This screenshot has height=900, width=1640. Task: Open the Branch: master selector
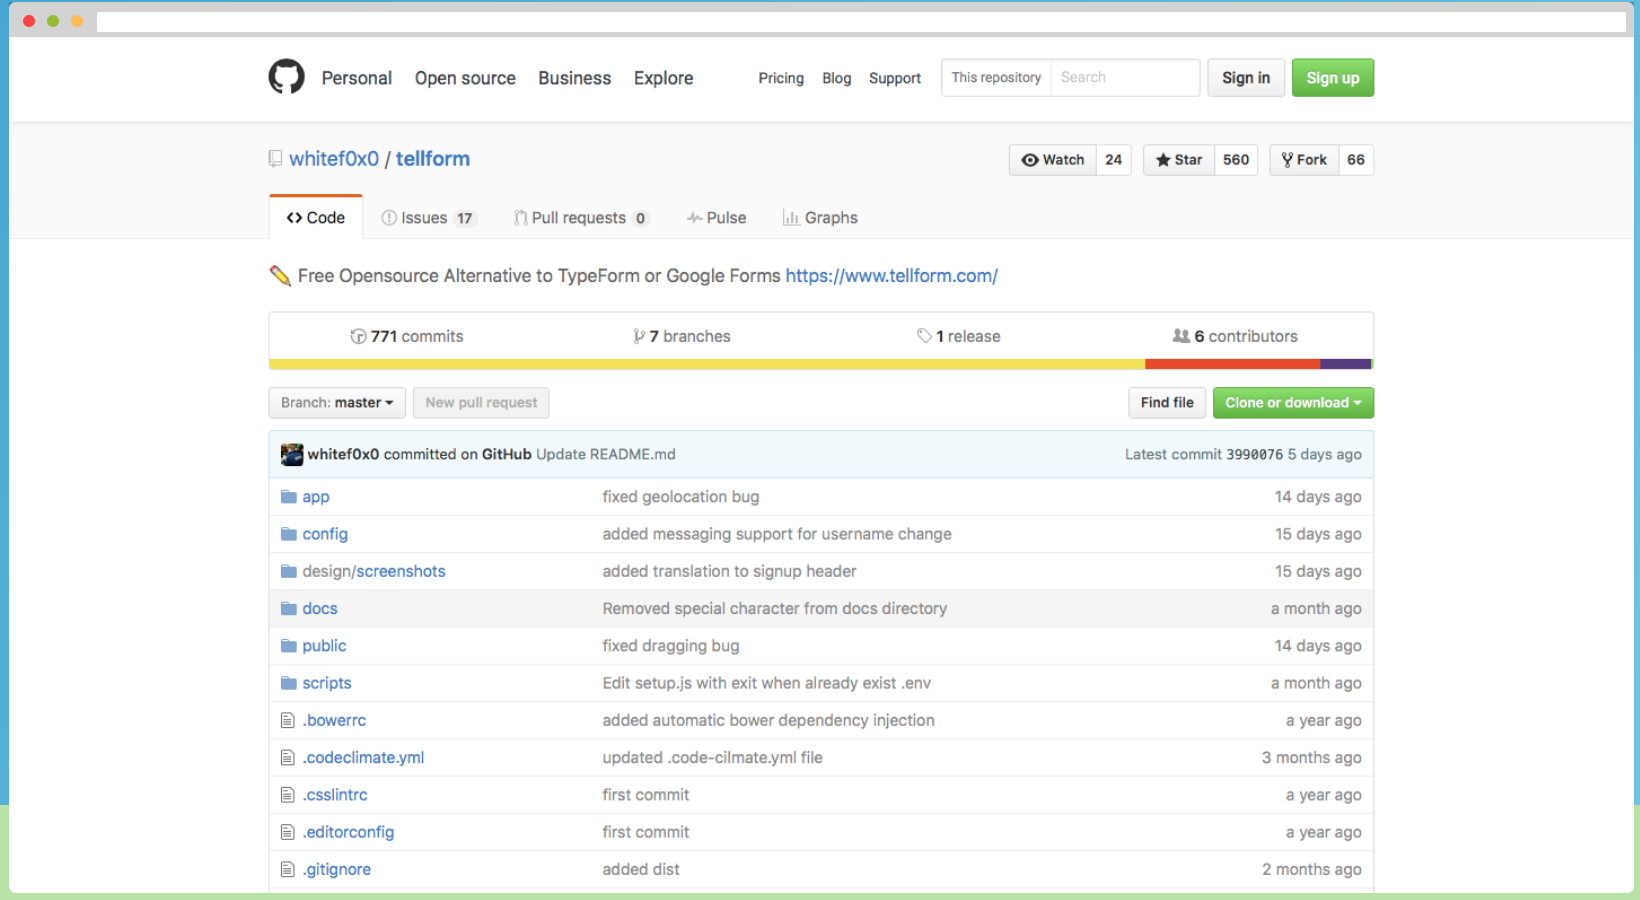336,402
